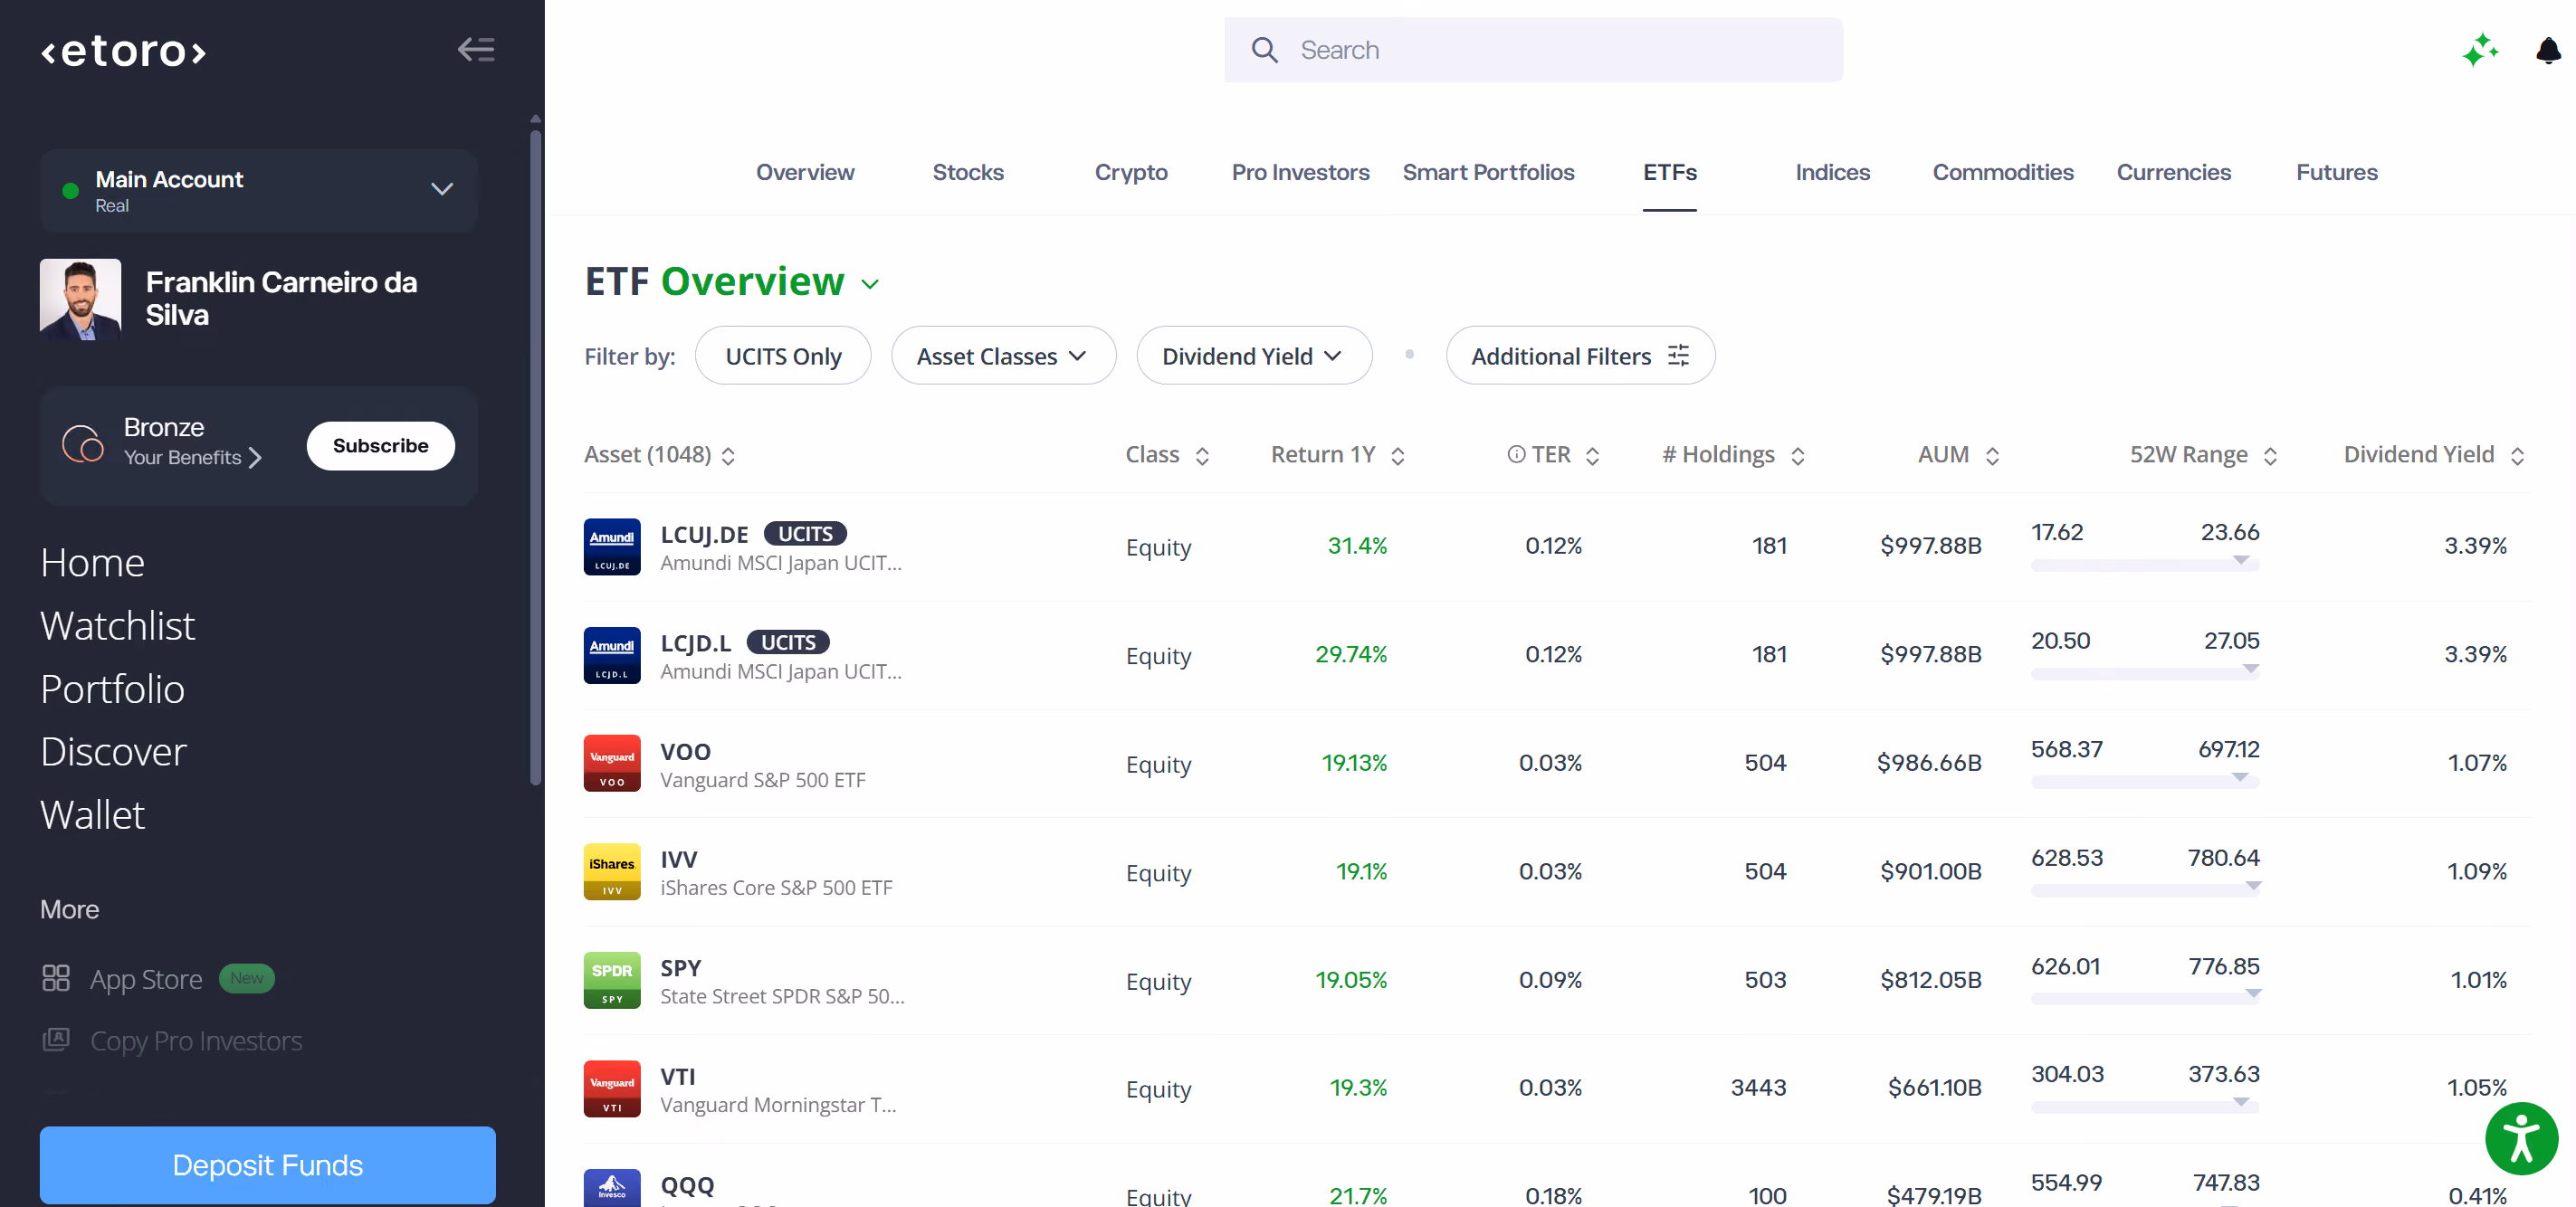Click the TER info icon
Image resolution: width=2576 pixels, height=1207 pixels.
(x=1516, y=454)
